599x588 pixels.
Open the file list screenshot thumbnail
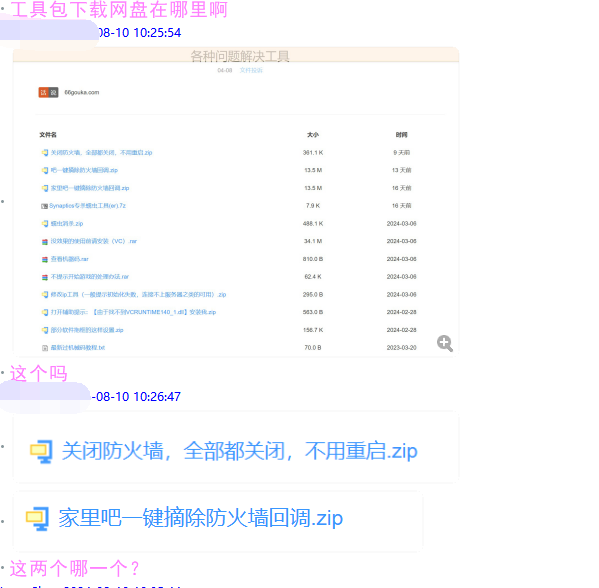(236, 202)
